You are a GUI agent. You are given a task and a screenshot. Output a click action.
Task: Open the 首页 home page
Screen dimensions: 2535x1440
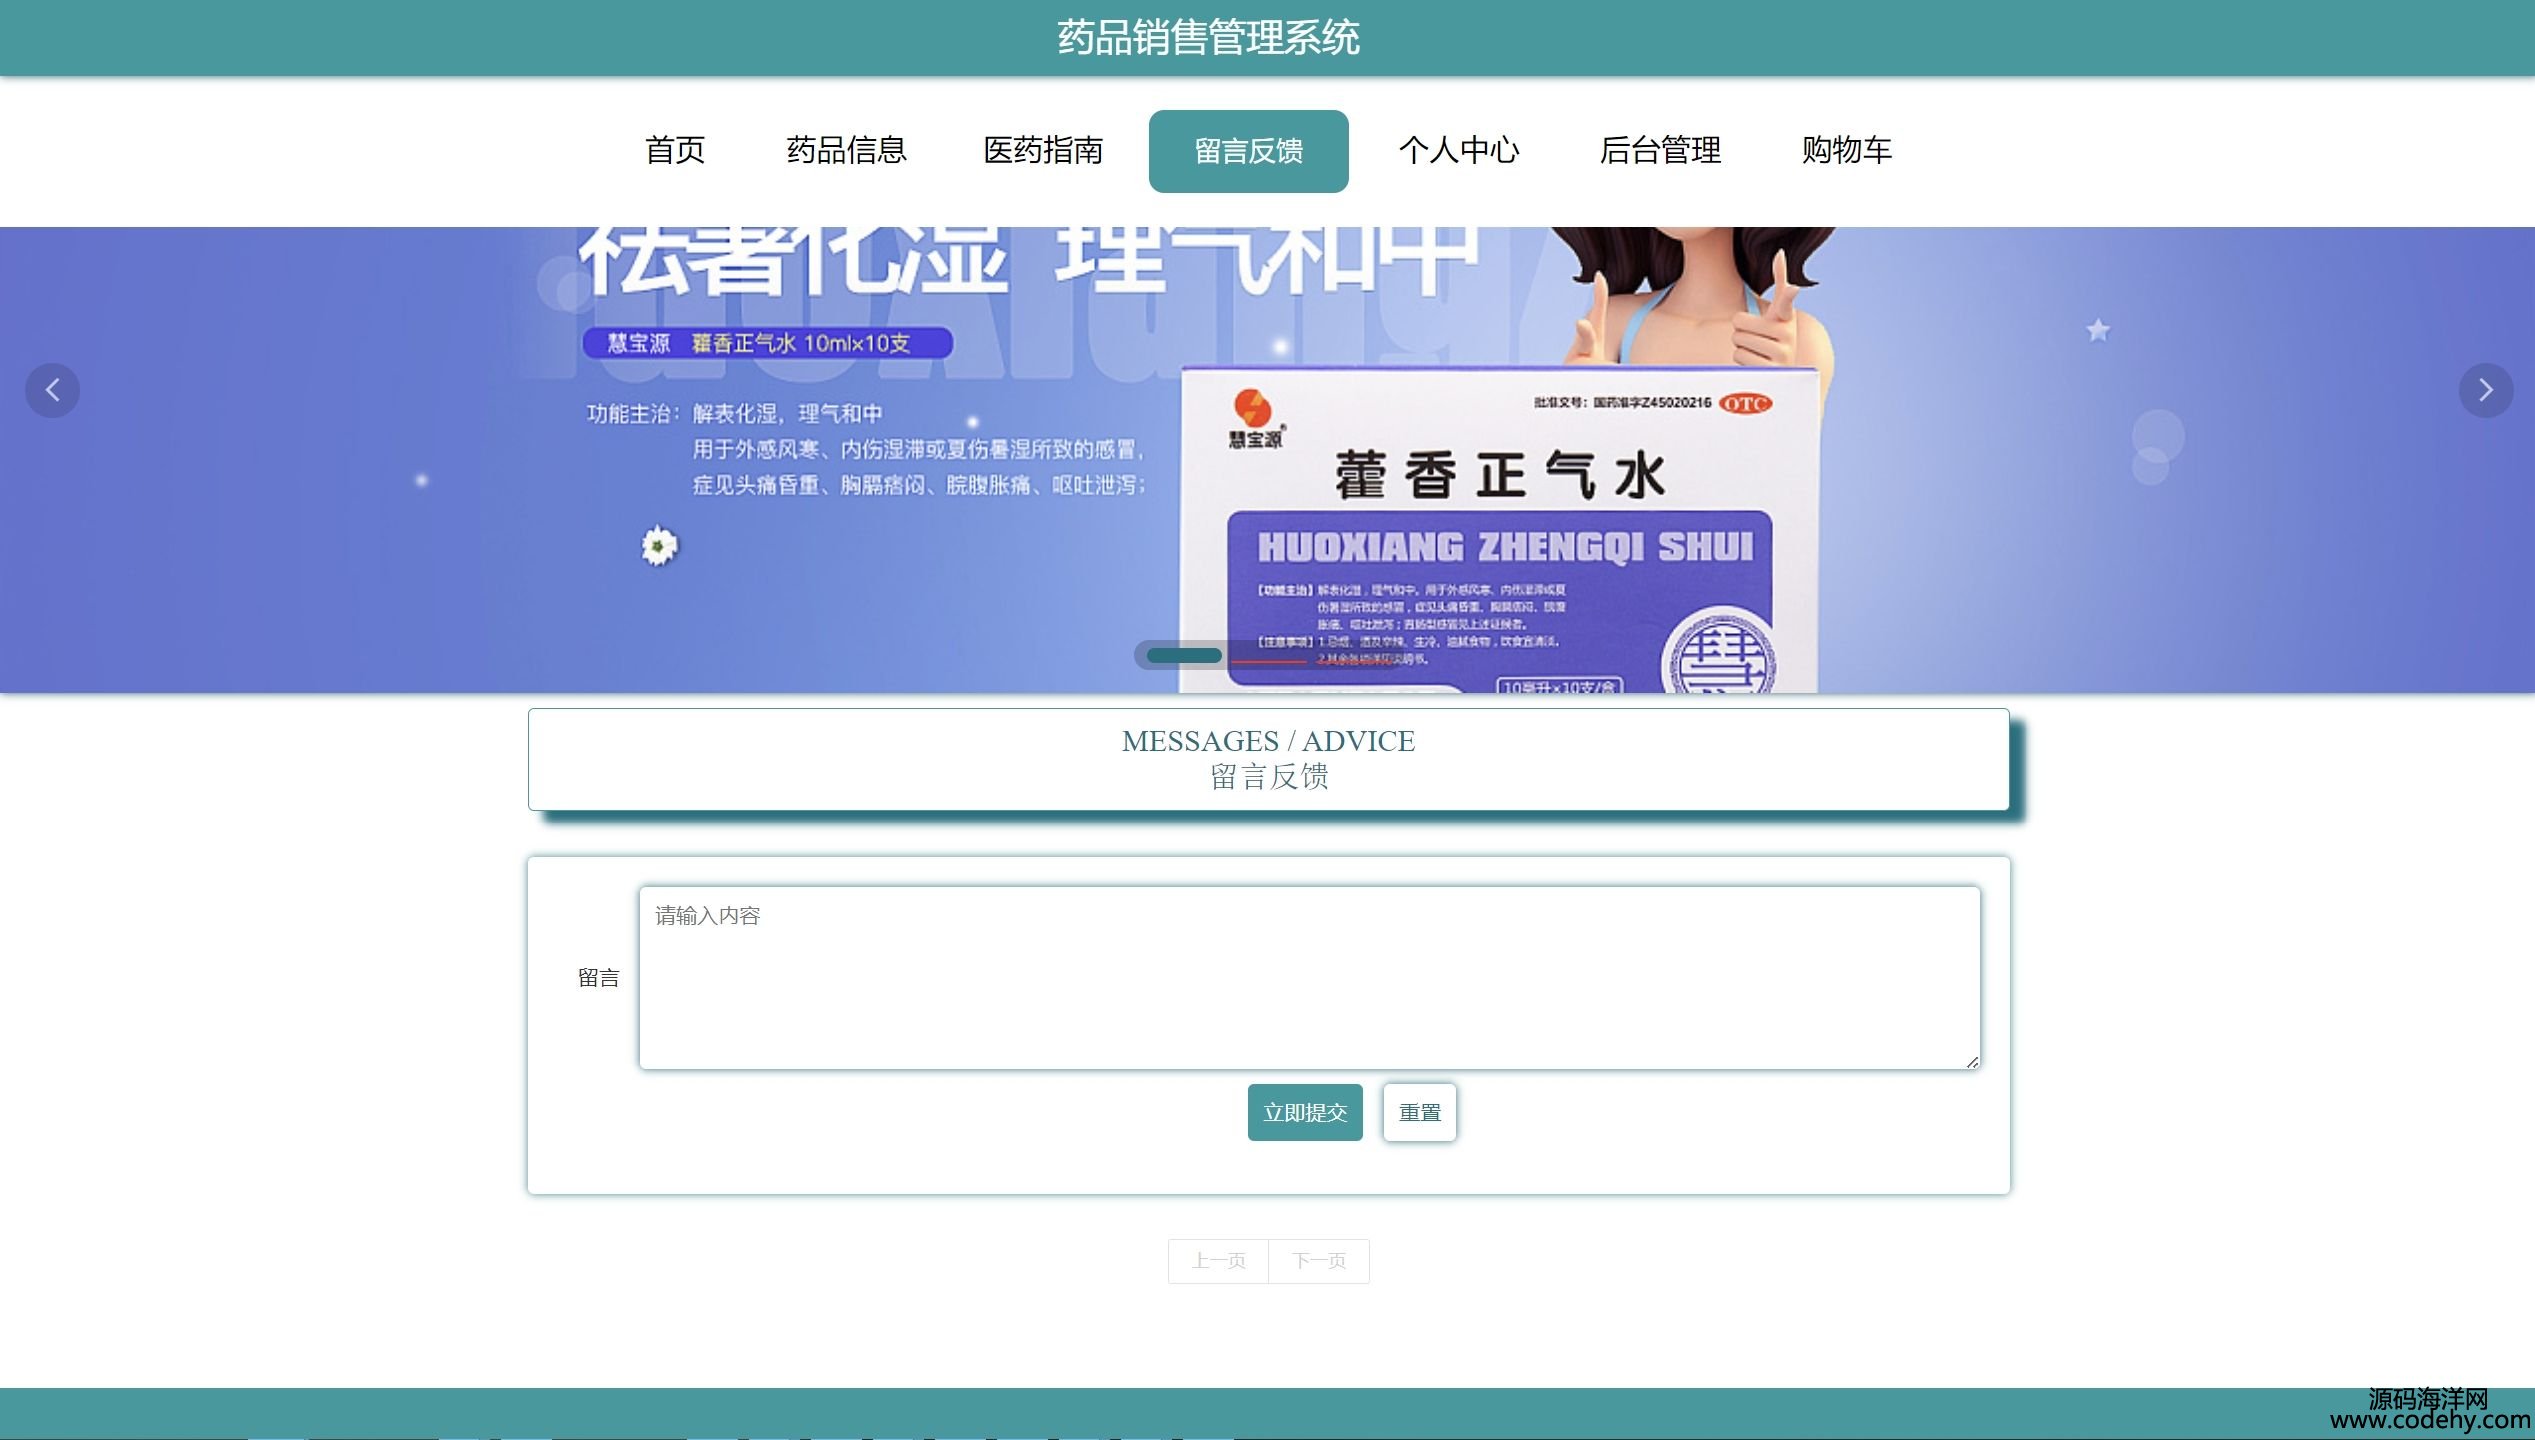coord(675,151)
